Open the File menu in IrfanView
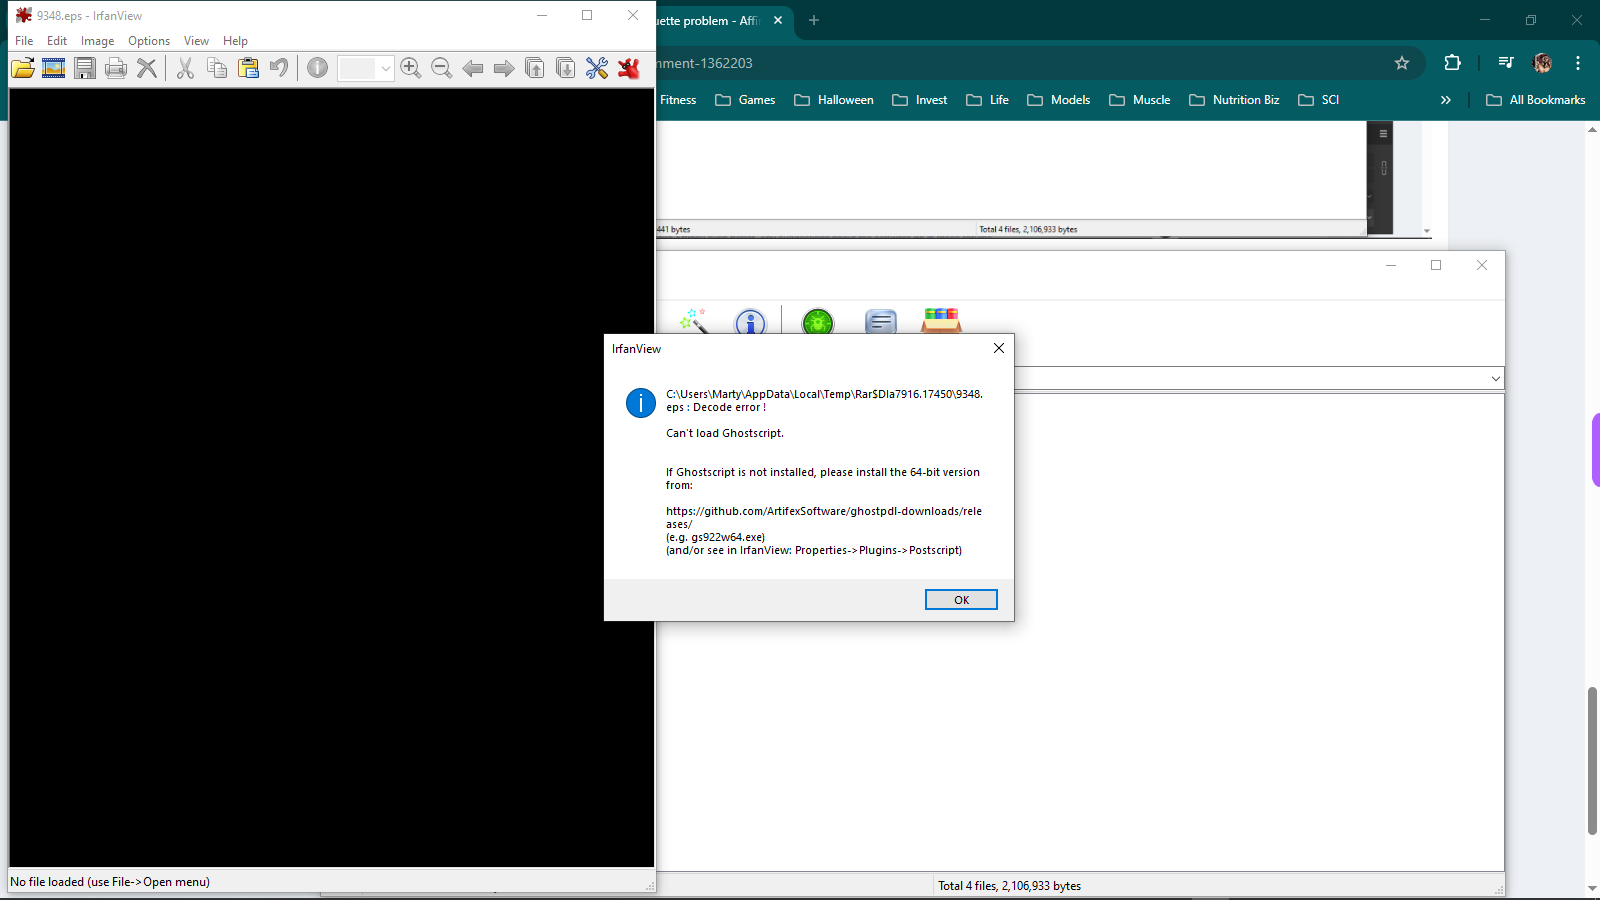This screenshot has width=1600, height=900. pos(24,41)
